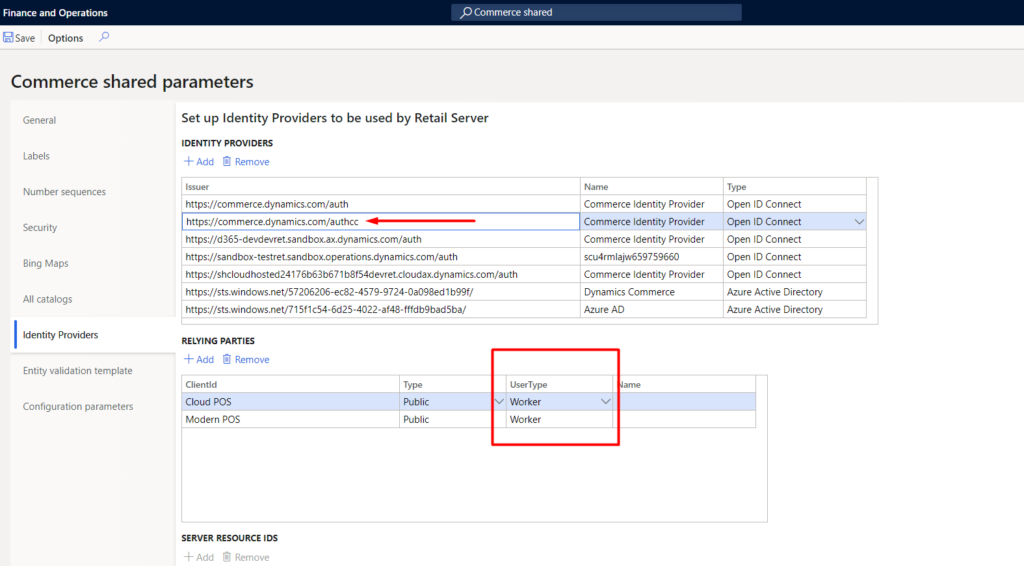Expand the Public Type dropdown for Cloud POS
Viewport: 1024px width, 566px height.
tap(499, 401)
